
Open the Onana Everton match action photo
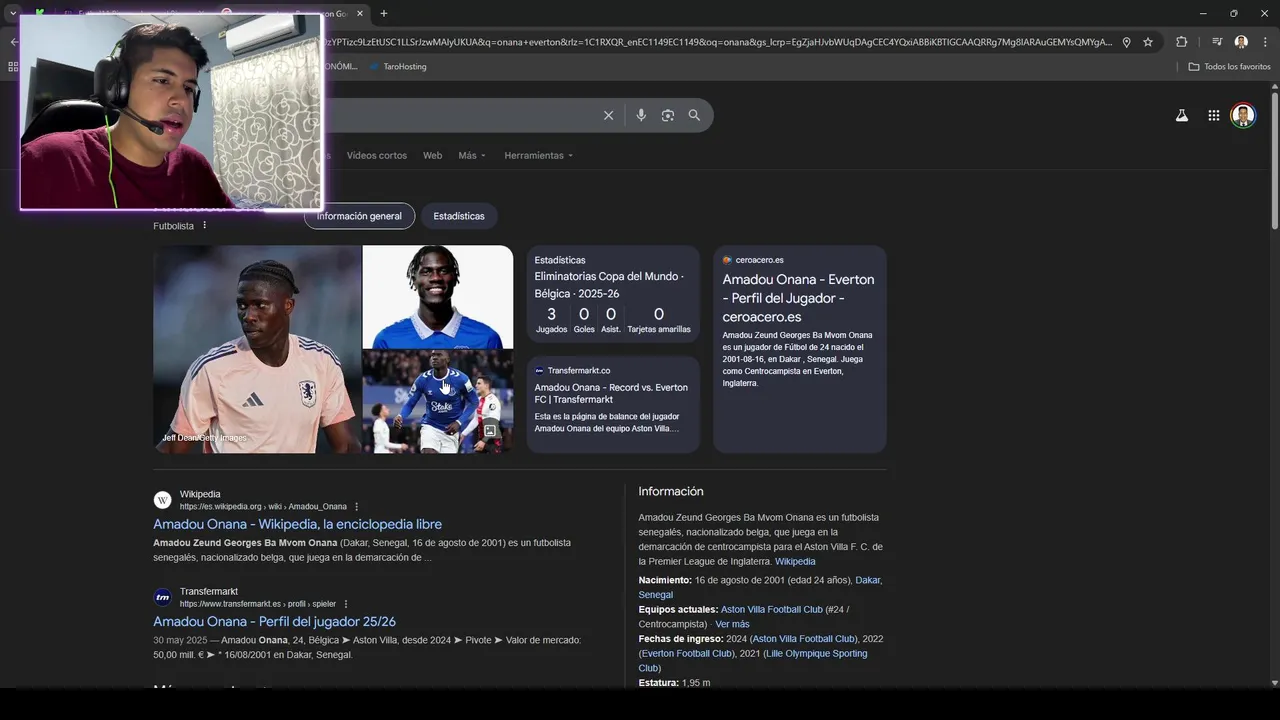438,401
